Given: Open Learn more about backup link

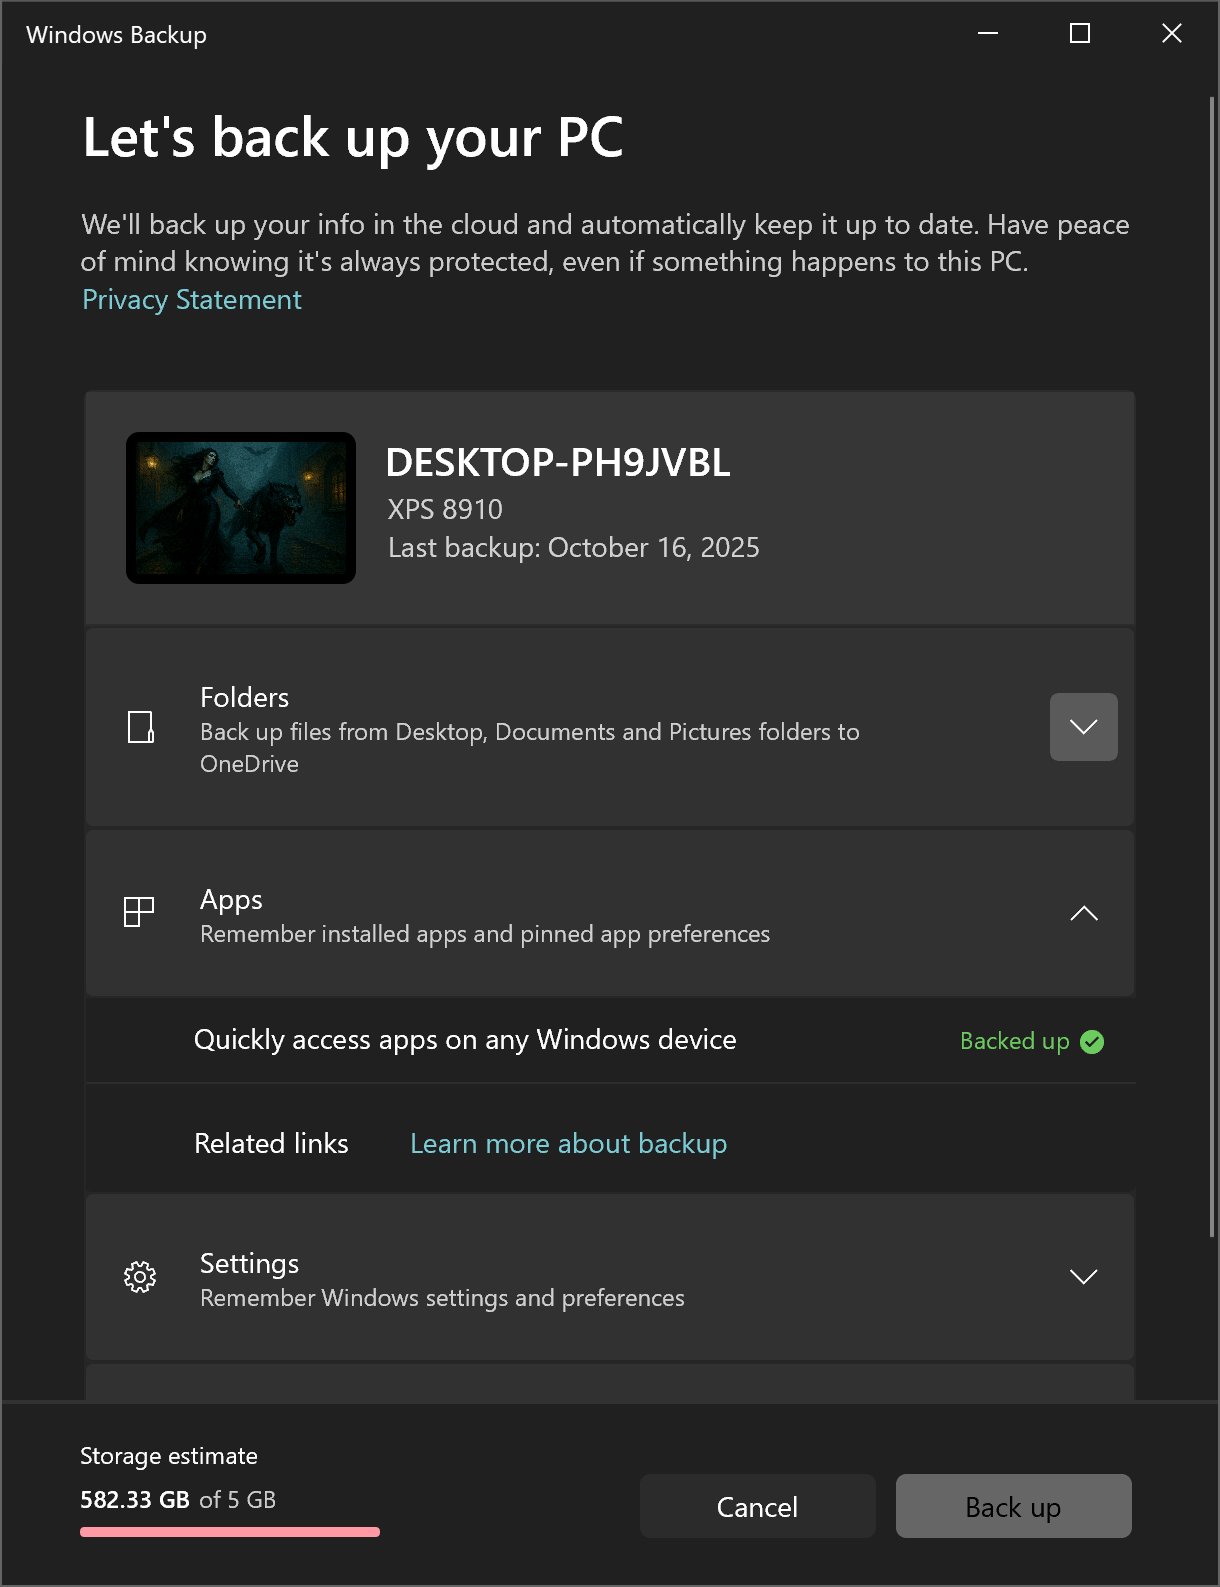Looking at the screenshot, I should (568, 1144).
